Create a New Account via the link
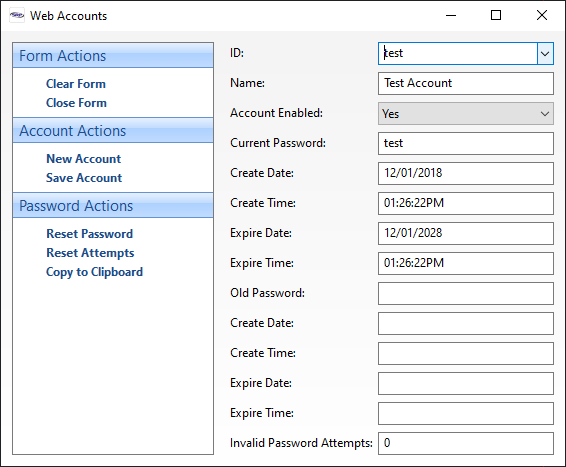The width and height of the screenshot is (566, 467). pos(83,159)
